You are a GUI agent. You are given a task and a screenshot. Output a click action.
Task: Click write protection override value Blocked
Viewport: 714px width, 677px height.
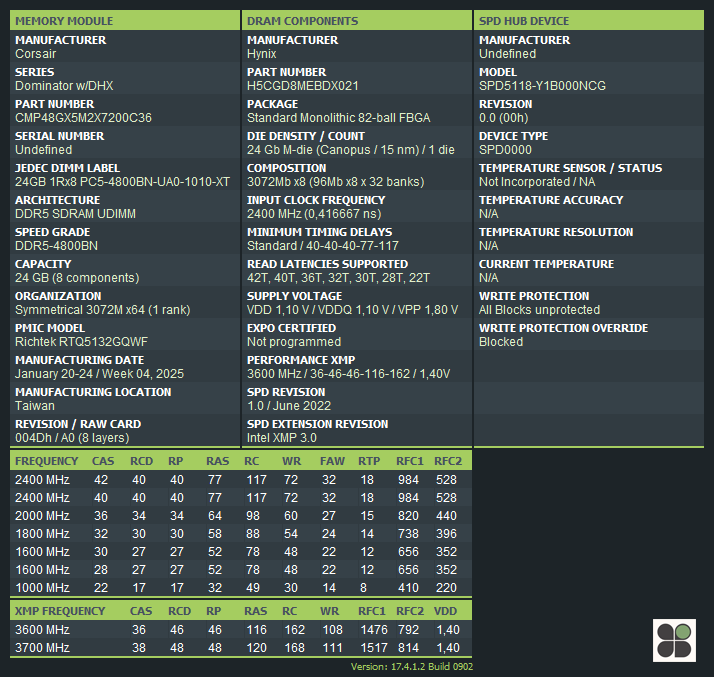[x=501, y=342]
